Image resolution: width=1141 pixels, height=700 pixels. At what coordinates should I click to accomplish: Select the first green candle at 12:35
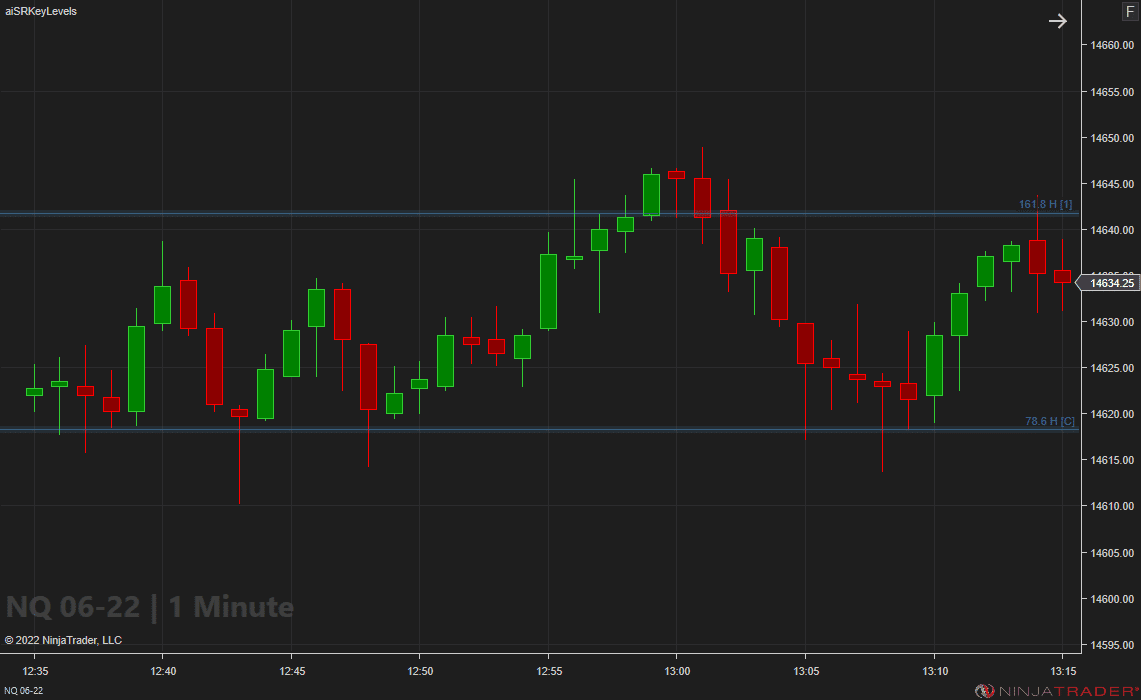[34, 392]
